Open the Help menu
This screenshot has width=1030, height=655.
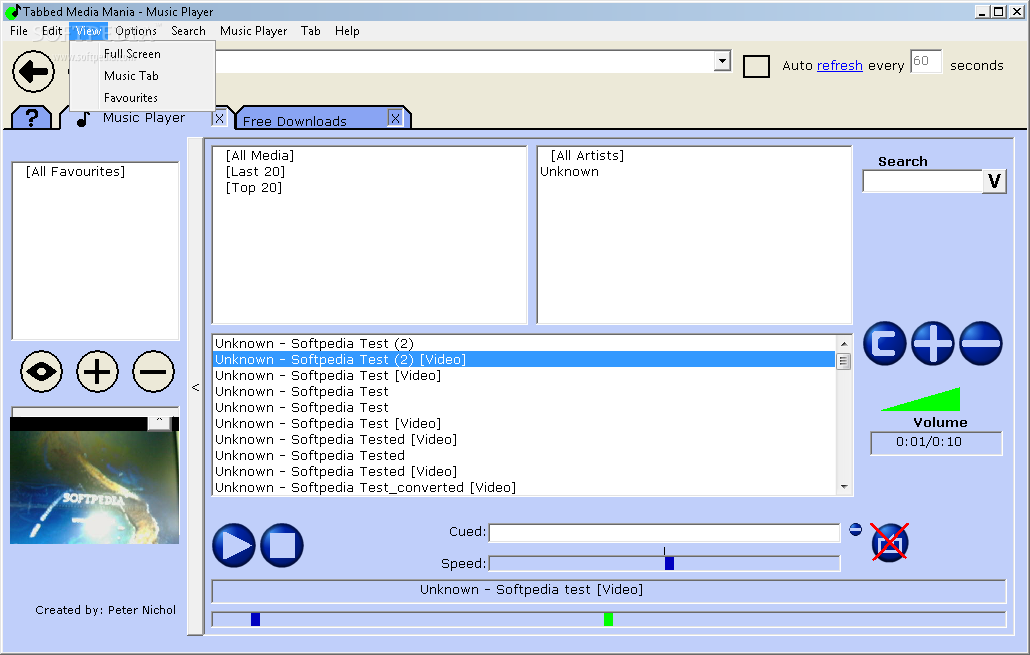click(347, 31)
